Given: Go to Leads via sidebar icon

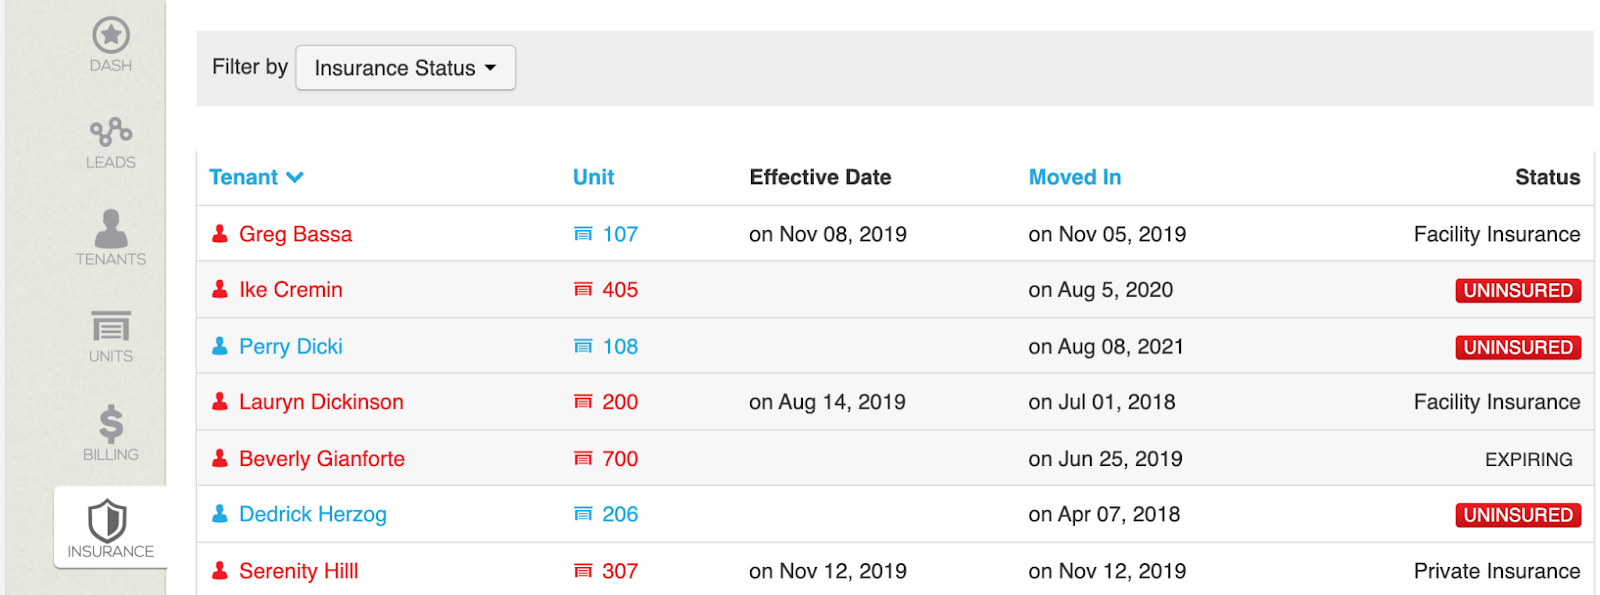Looking at the screenshot, I should (x=111, y=132).
